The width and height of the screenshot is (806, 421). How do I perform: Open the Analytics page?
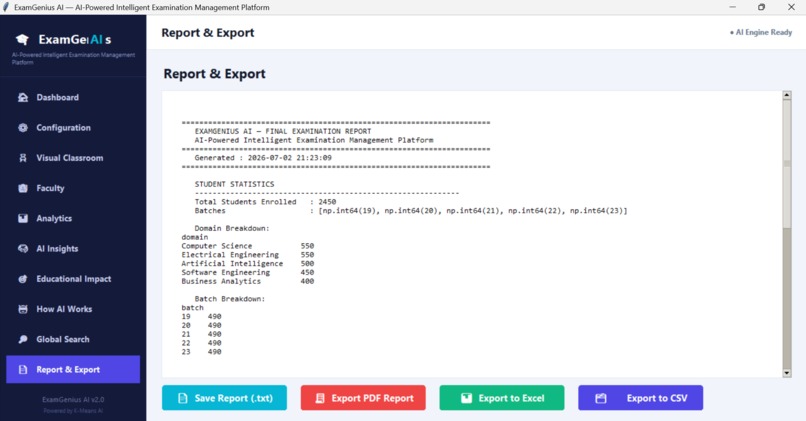tap(73, 218)
